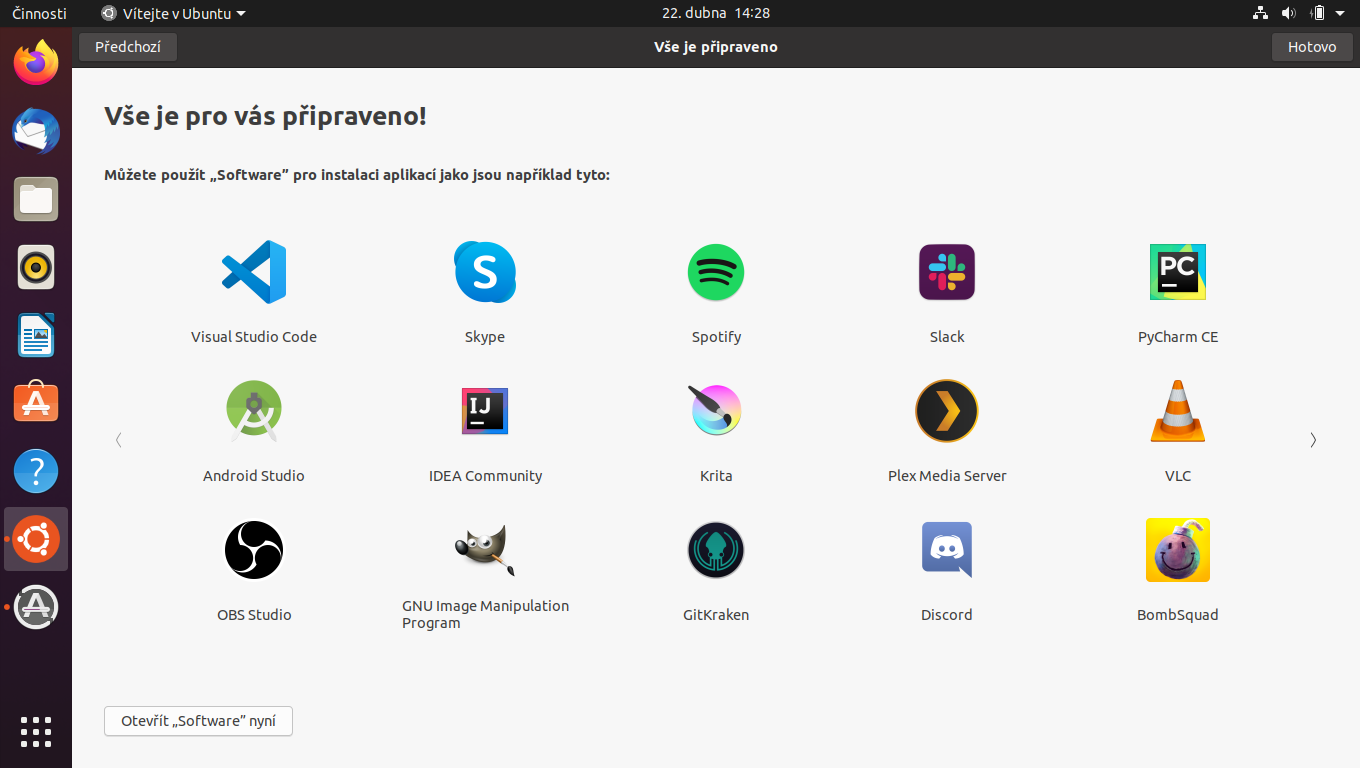Launch Rhythmbox from the dock
The image size is (1360, 768).
36,267
